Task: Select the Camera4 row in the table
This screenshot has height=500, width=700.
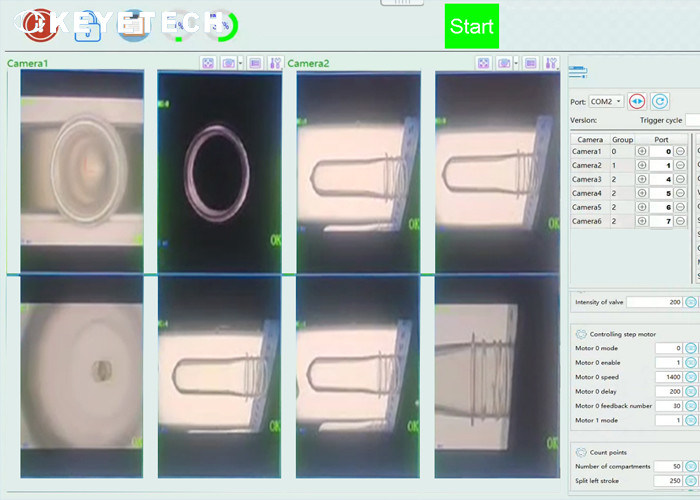Action: 588,193
